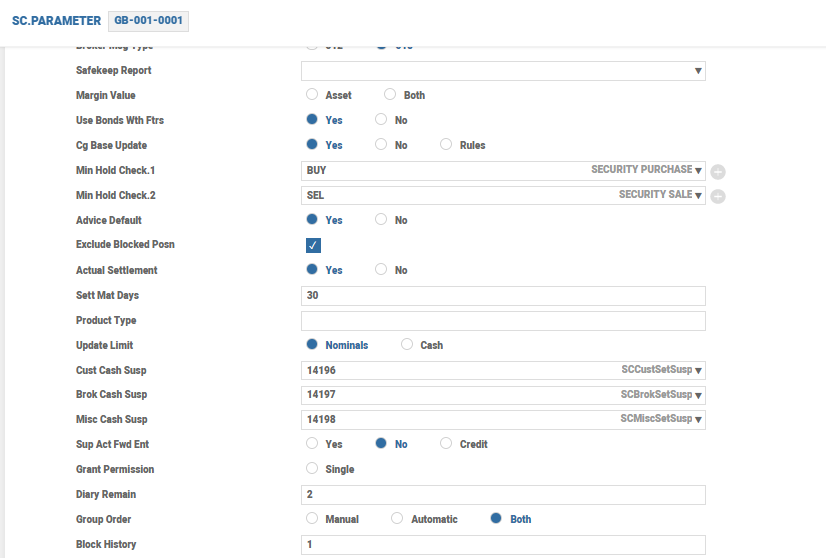Select No for Advice Default
The height and width of the screenshot is (558, 826).
pyautogui.click(x=381, y=220)
